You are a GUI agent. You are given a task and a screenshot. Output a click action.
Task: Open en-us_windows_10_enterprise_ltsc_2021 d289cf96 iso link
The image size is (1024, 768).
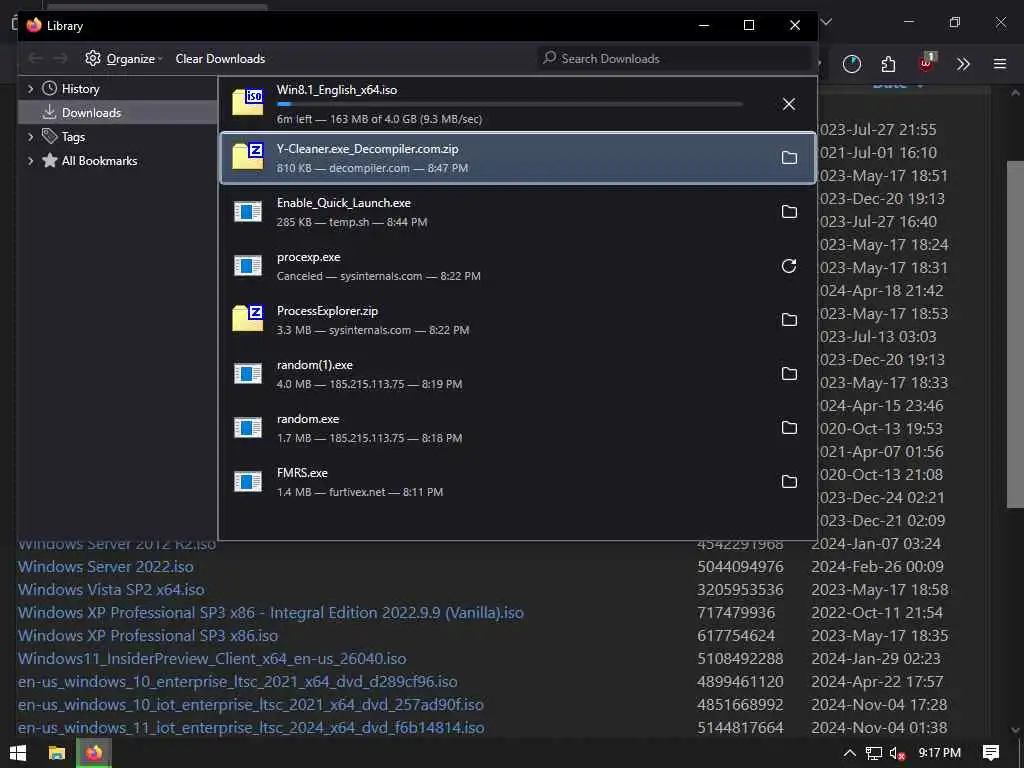238,682
